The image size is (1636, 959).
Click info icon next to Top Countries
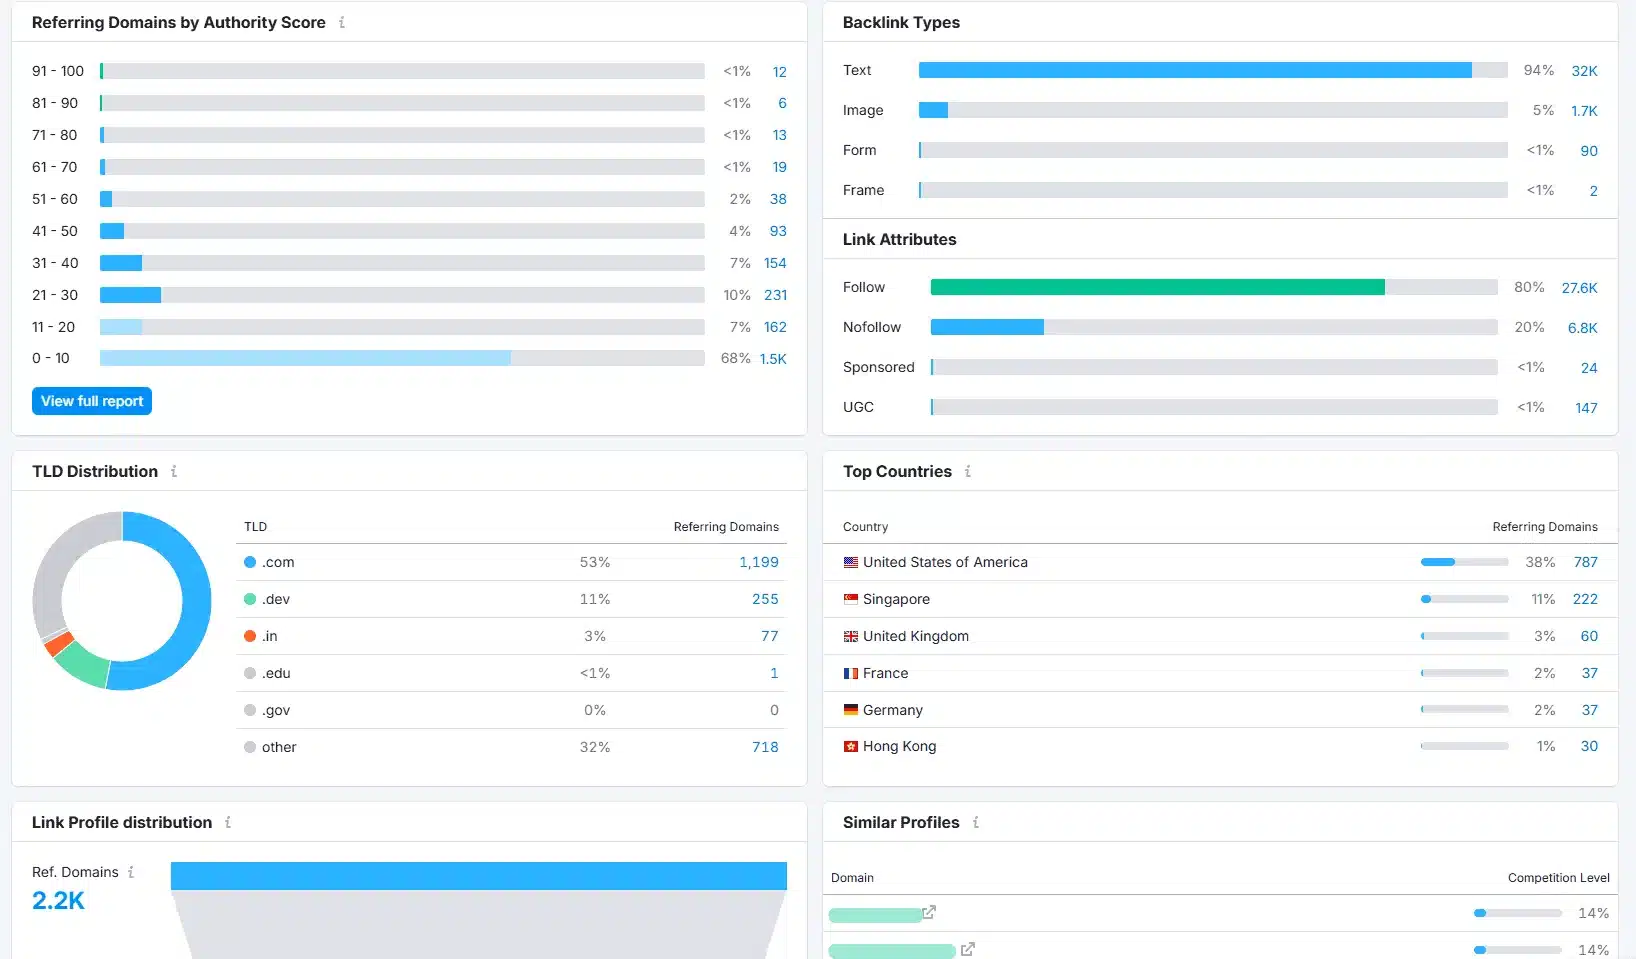click(x=968, y=471)
